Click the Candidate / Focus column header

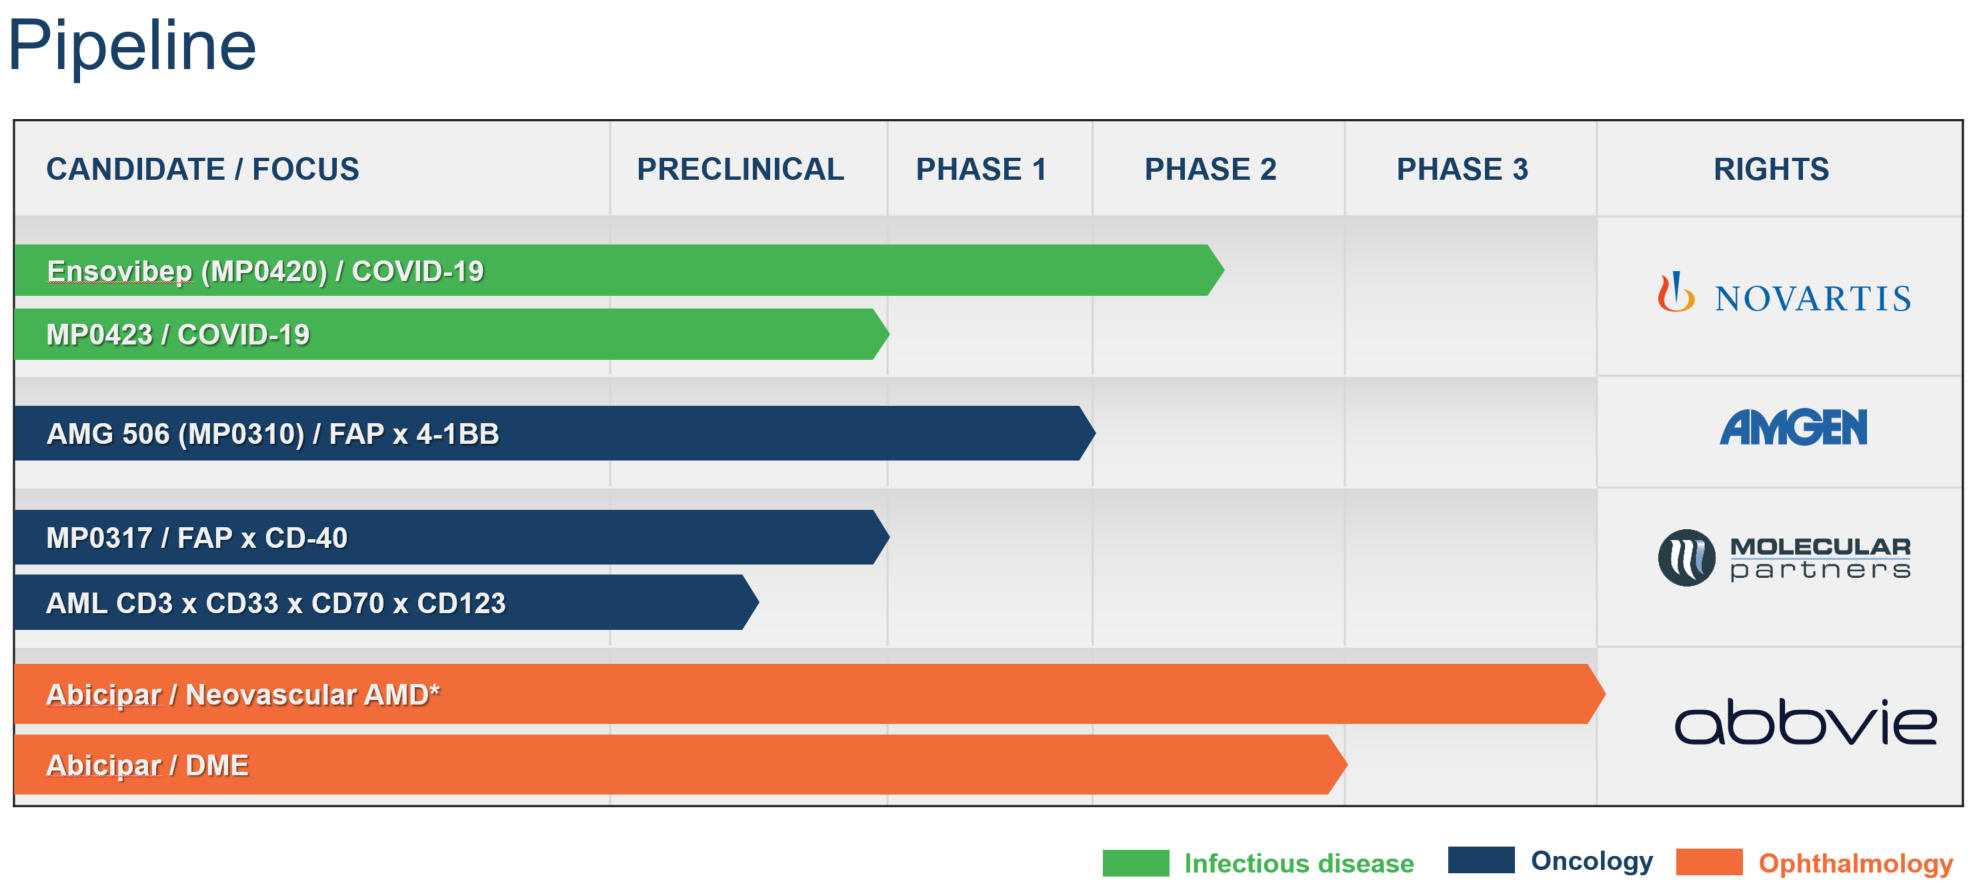pyautogui.click(x=203, y=169)
